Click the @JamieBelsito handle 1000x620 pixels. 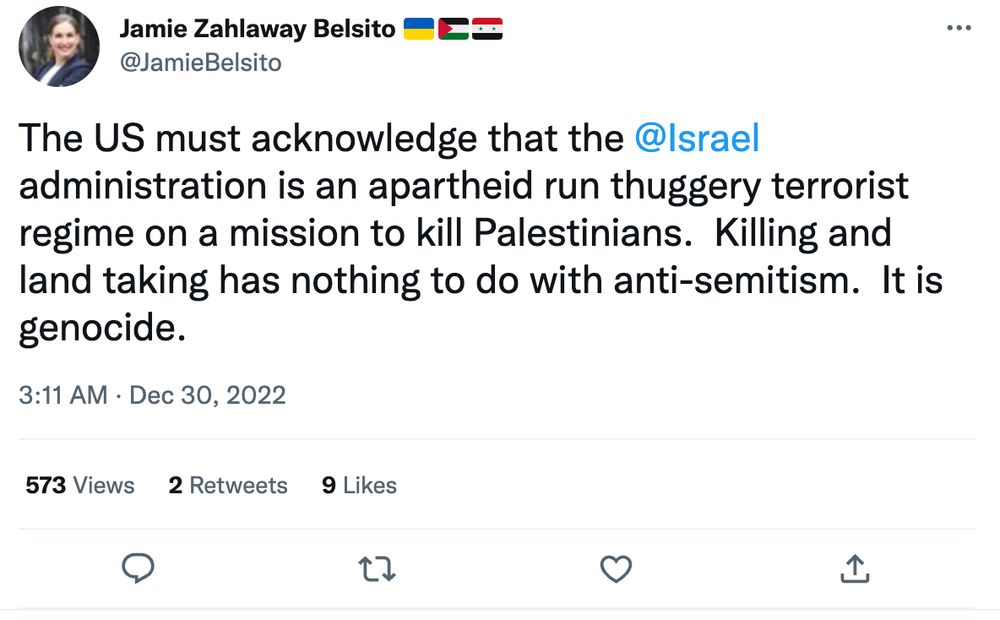pos(201,62)
